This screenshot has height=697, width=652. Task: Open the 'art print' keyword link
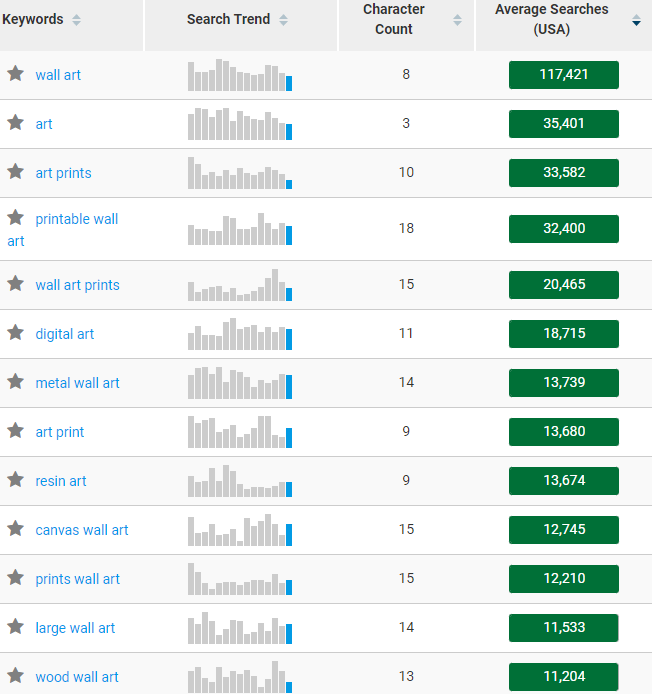(x=60, y=432)
